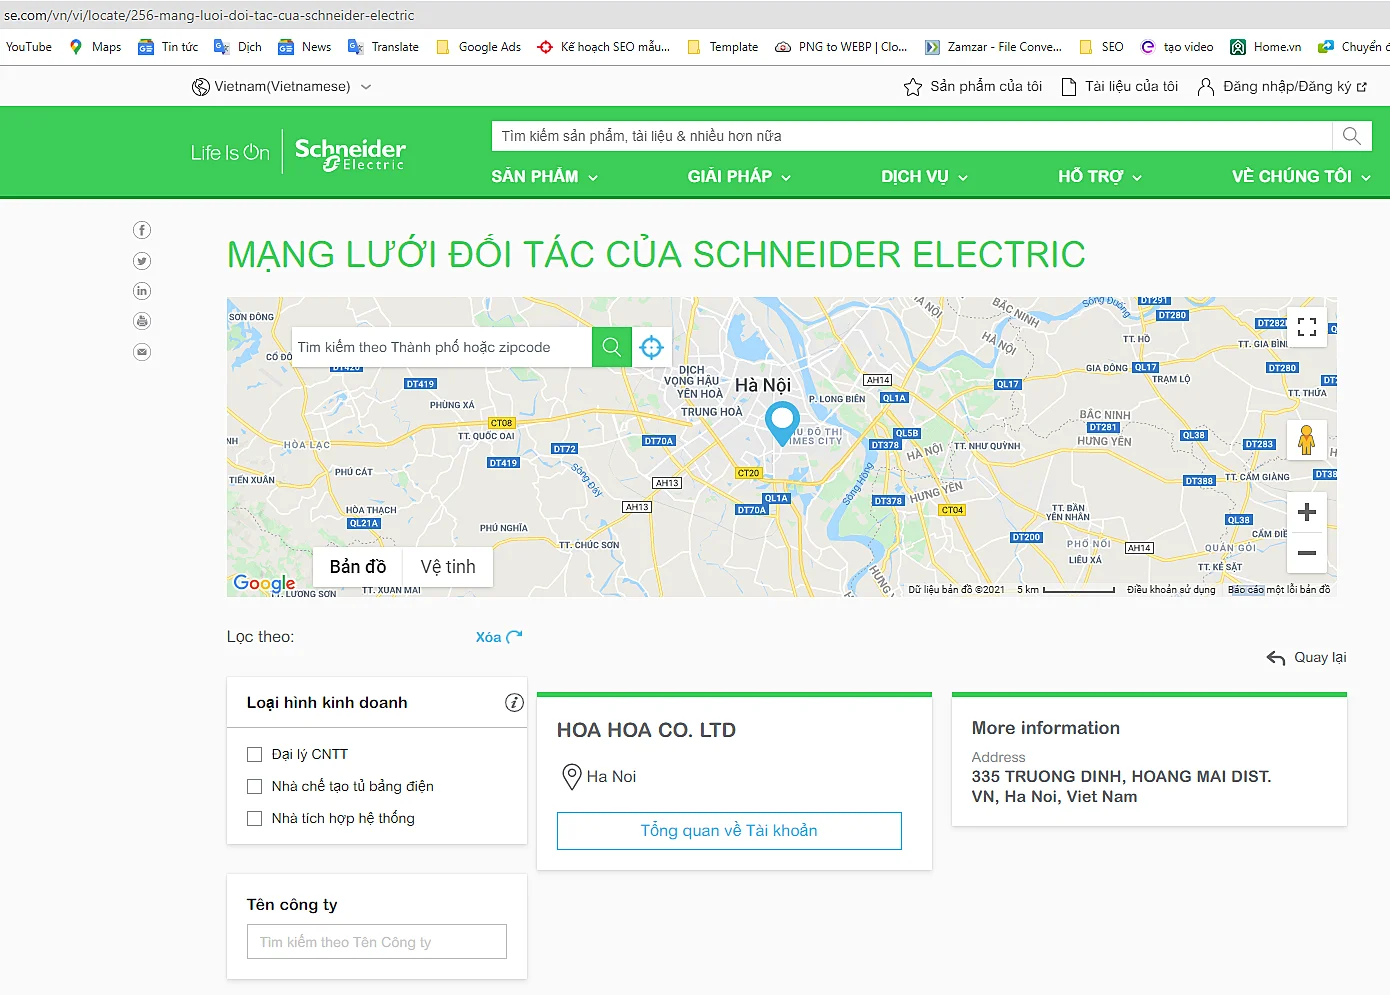Open the Template bookmark folder

(x=723, y=47)
